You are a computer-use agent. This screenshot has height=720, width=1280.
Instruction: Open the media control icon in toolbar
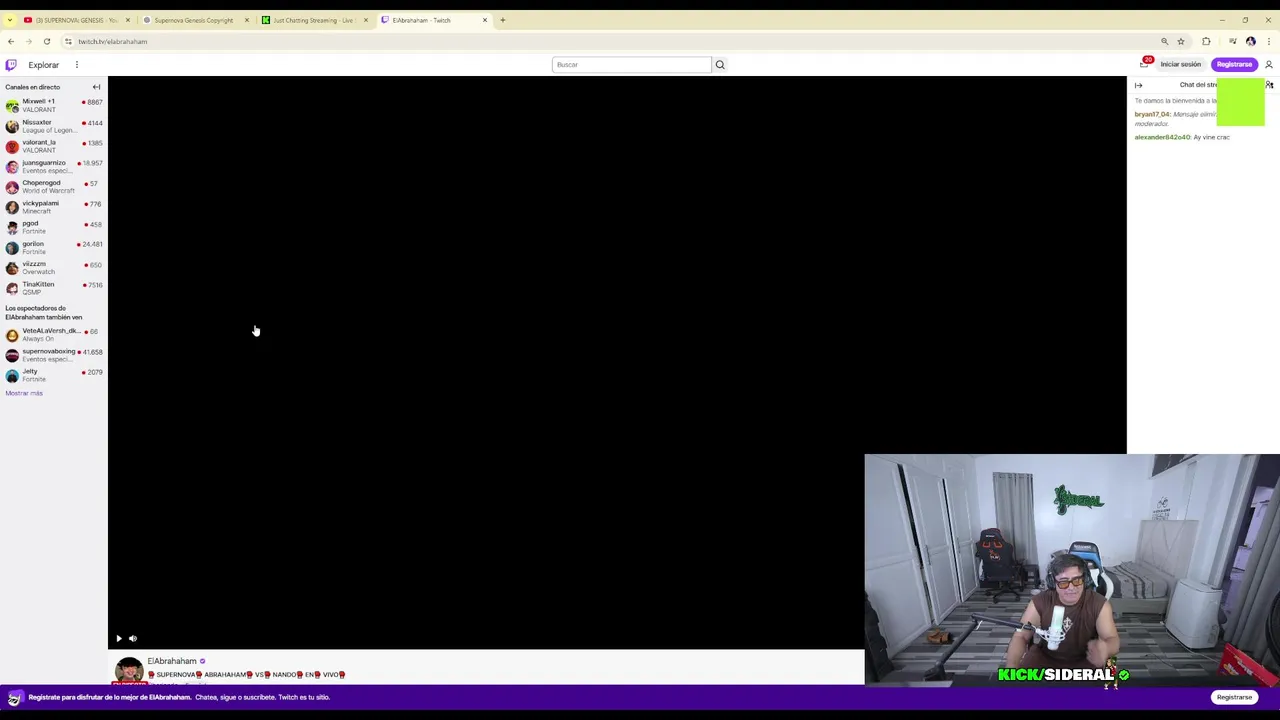[1233, 41]
